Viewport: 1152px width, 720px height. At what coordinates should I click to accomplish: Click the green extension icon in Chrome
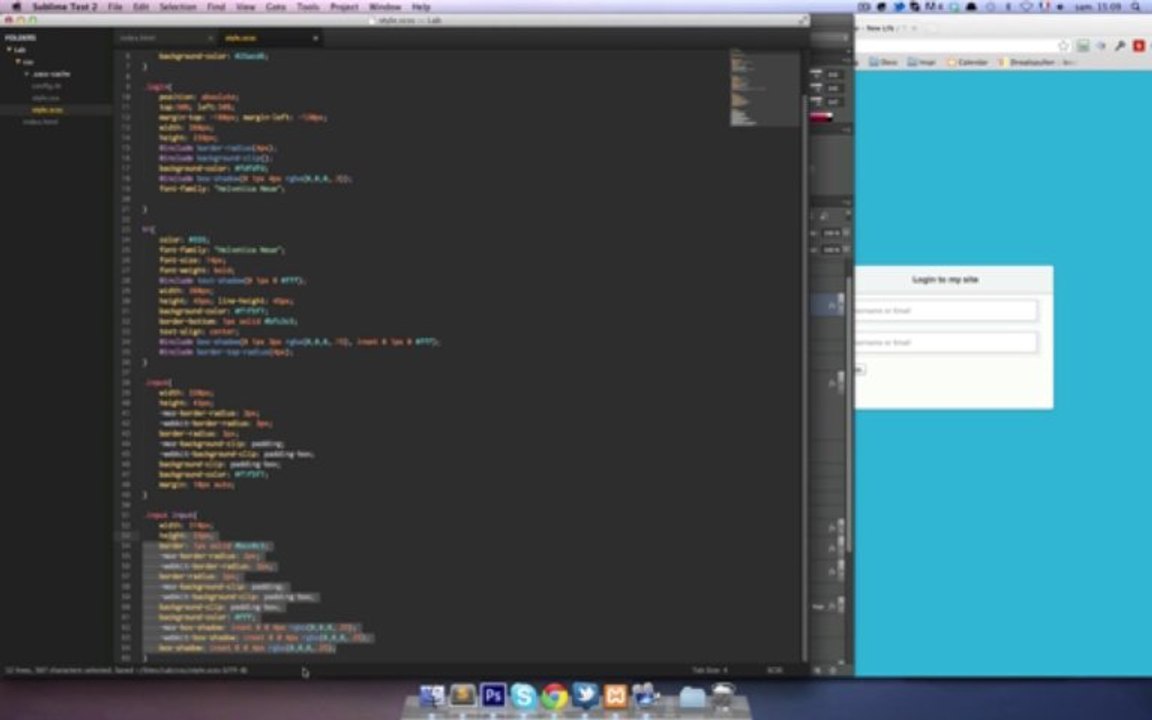1083,46
